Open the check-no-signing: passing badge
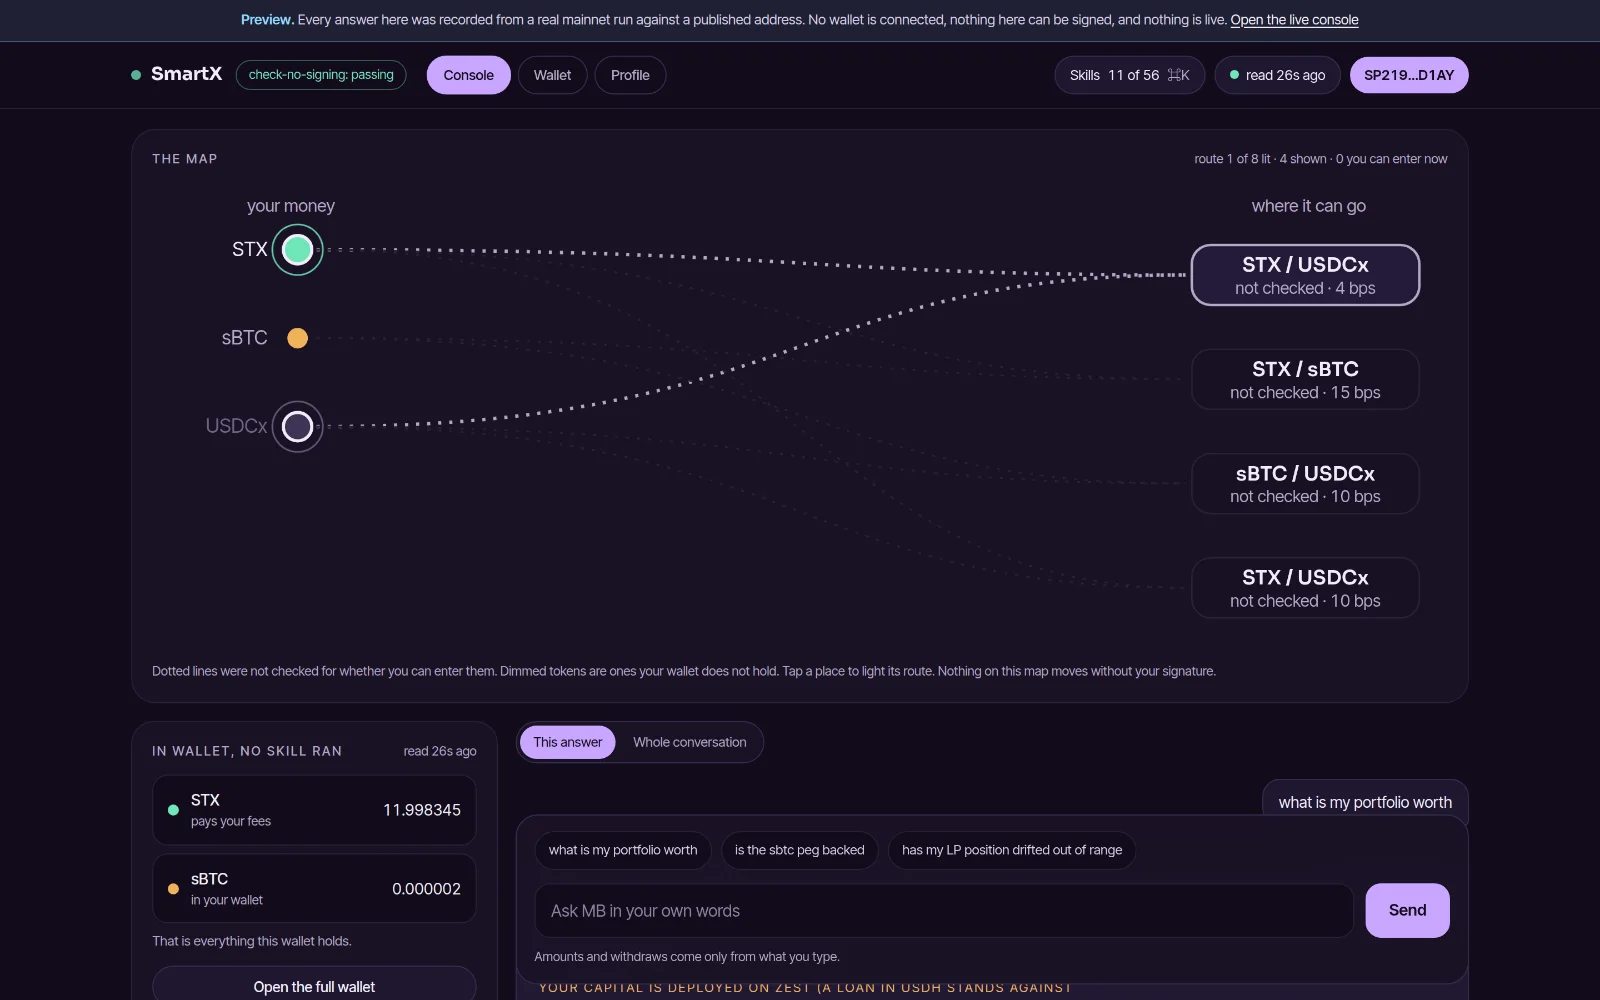Image resolution: width=1600 pixels, height=1000 pixels. click(x=321, y=75)
